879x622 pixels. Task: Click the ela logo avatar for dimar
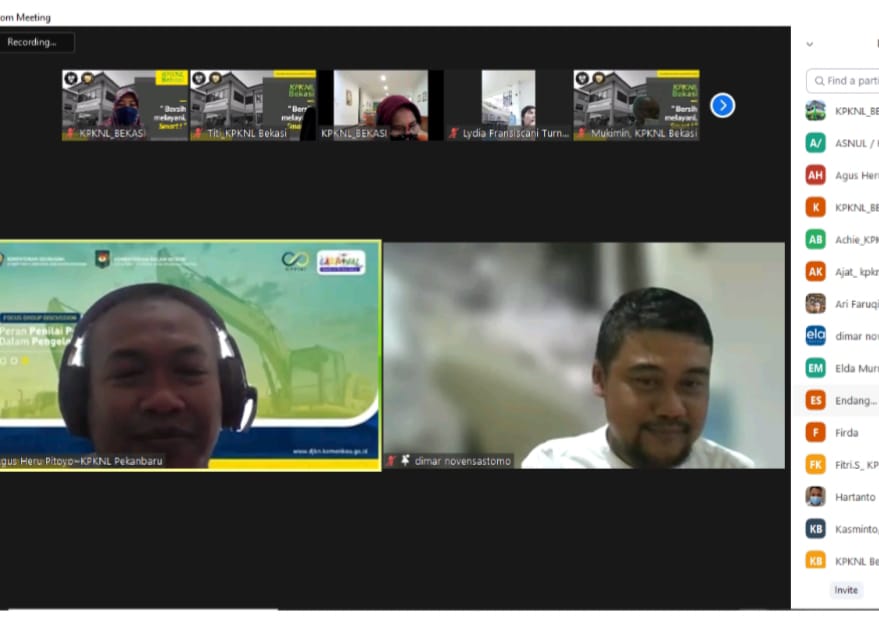point(816,336)
